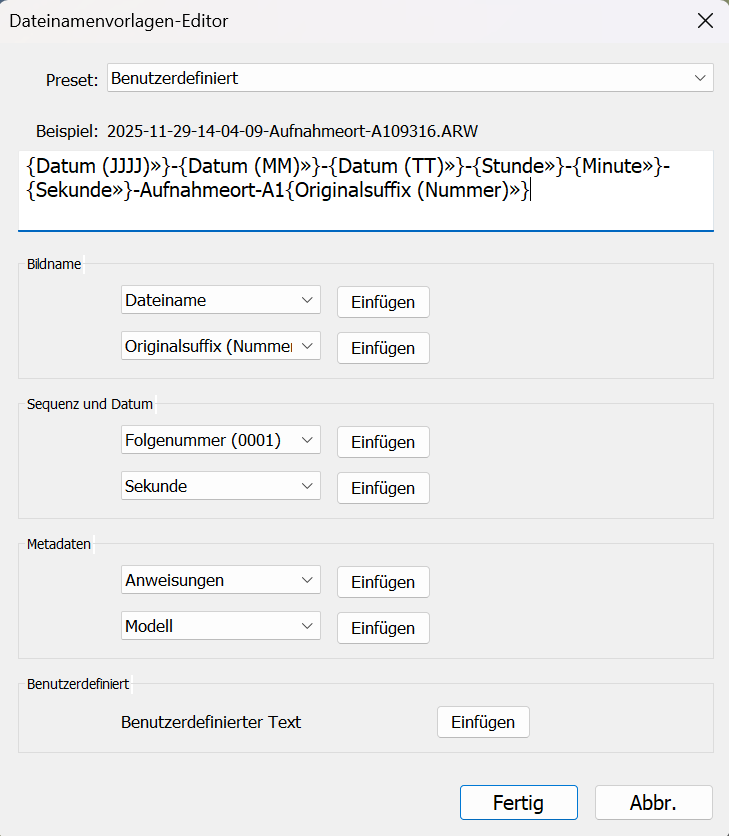Image resolution: width=729 pixels, height=836 pixels.
Task: Expand the Folgenummer (0001) dropdown
Action: (x=220, y=440)
